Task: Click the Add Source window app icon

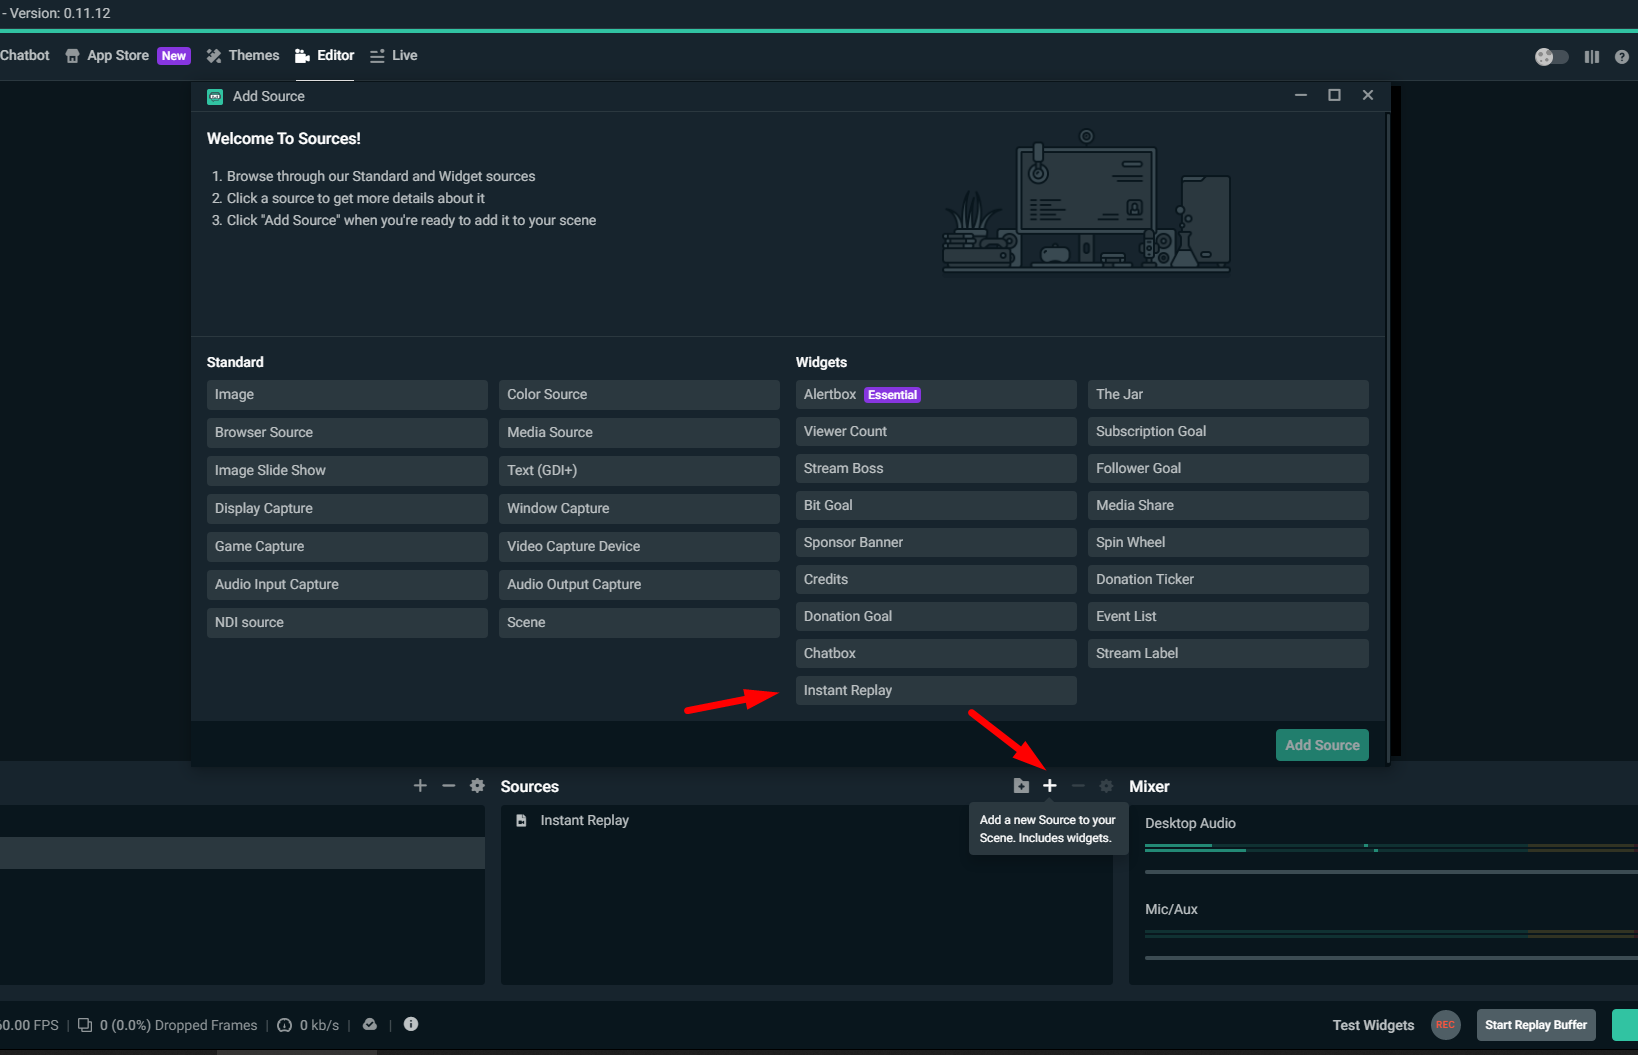Action: click(215, 97)
